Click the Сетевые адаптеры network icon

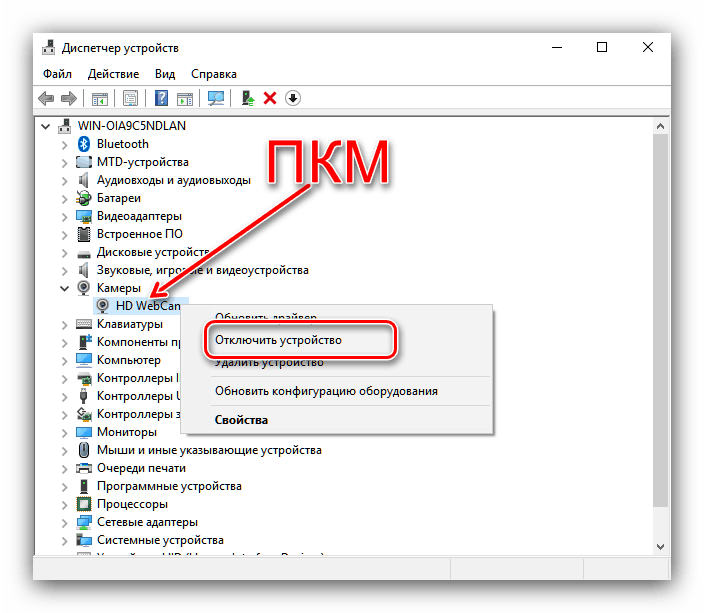(x=84, y=522)
